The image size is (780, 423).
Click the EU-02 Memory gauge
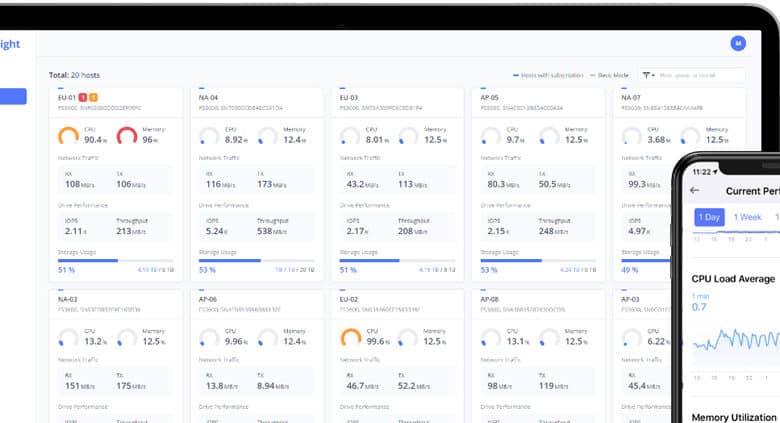(x=408, y=337)
